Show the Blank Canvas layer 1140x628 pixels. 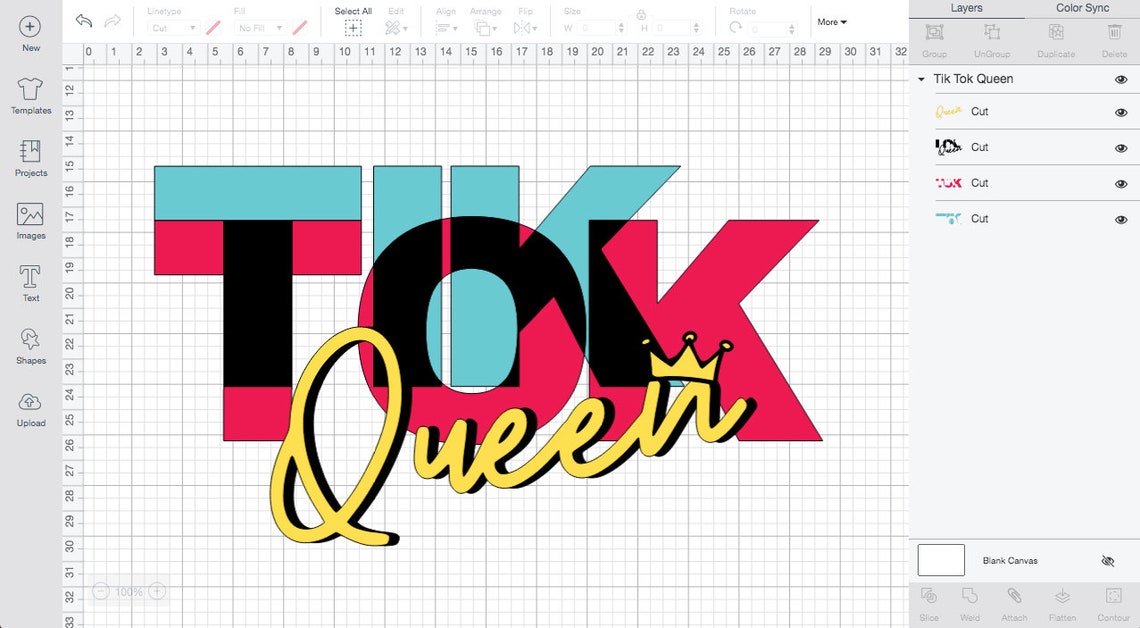click(x=1107, y=560)
